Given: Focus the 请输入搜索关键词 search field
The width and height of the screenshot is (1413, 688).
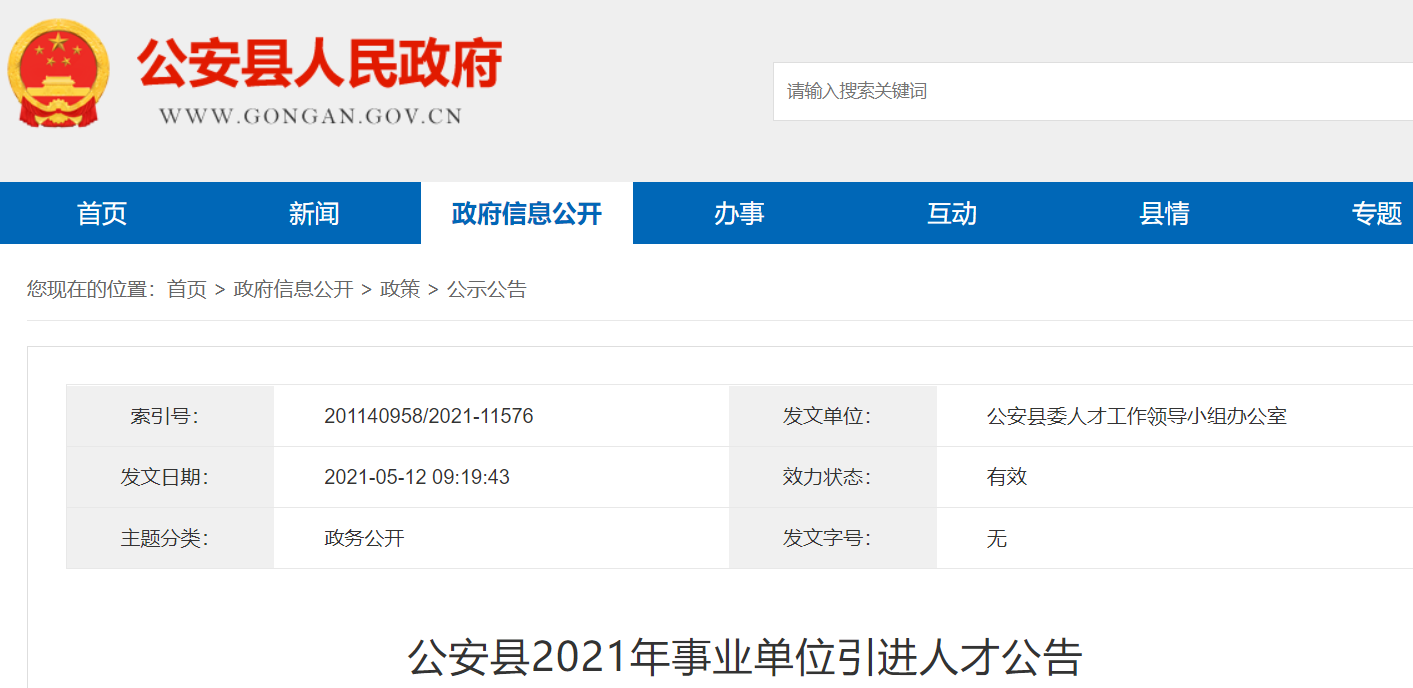Looking at the screenshot, I should [1092, 91].
